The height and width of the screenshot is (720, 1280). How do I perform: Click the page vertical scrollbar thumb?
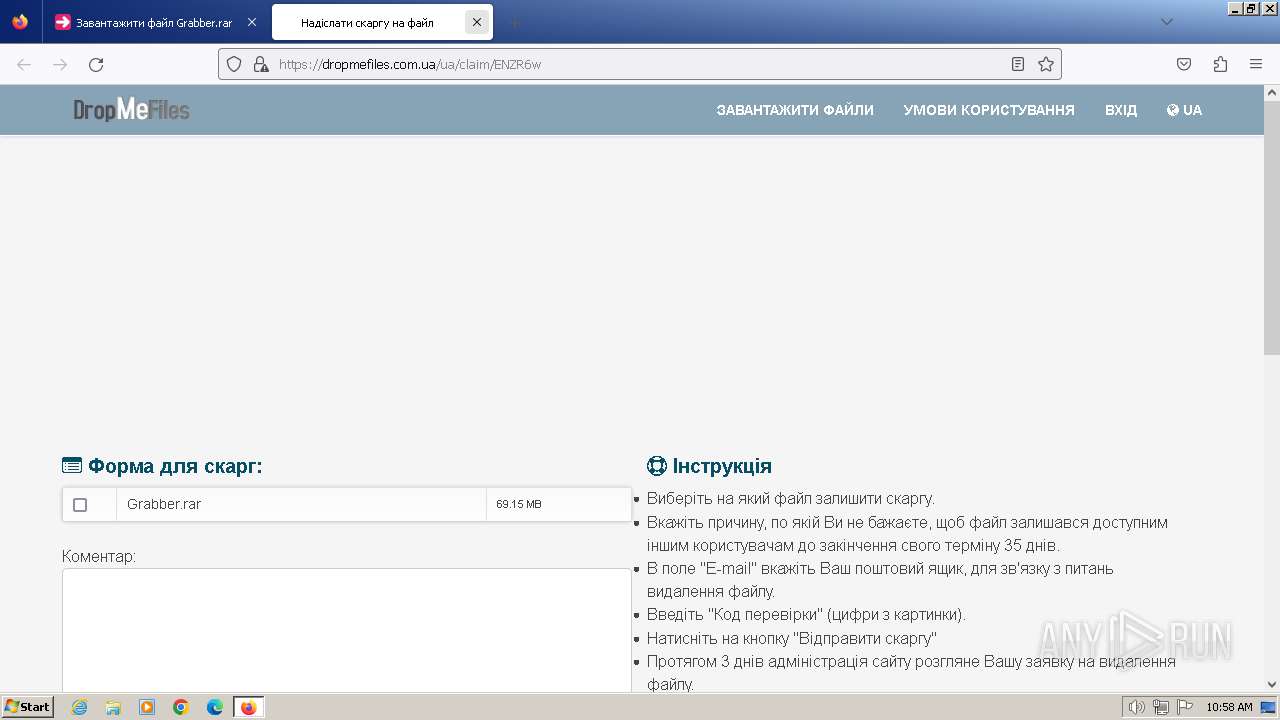(1272, 228)
